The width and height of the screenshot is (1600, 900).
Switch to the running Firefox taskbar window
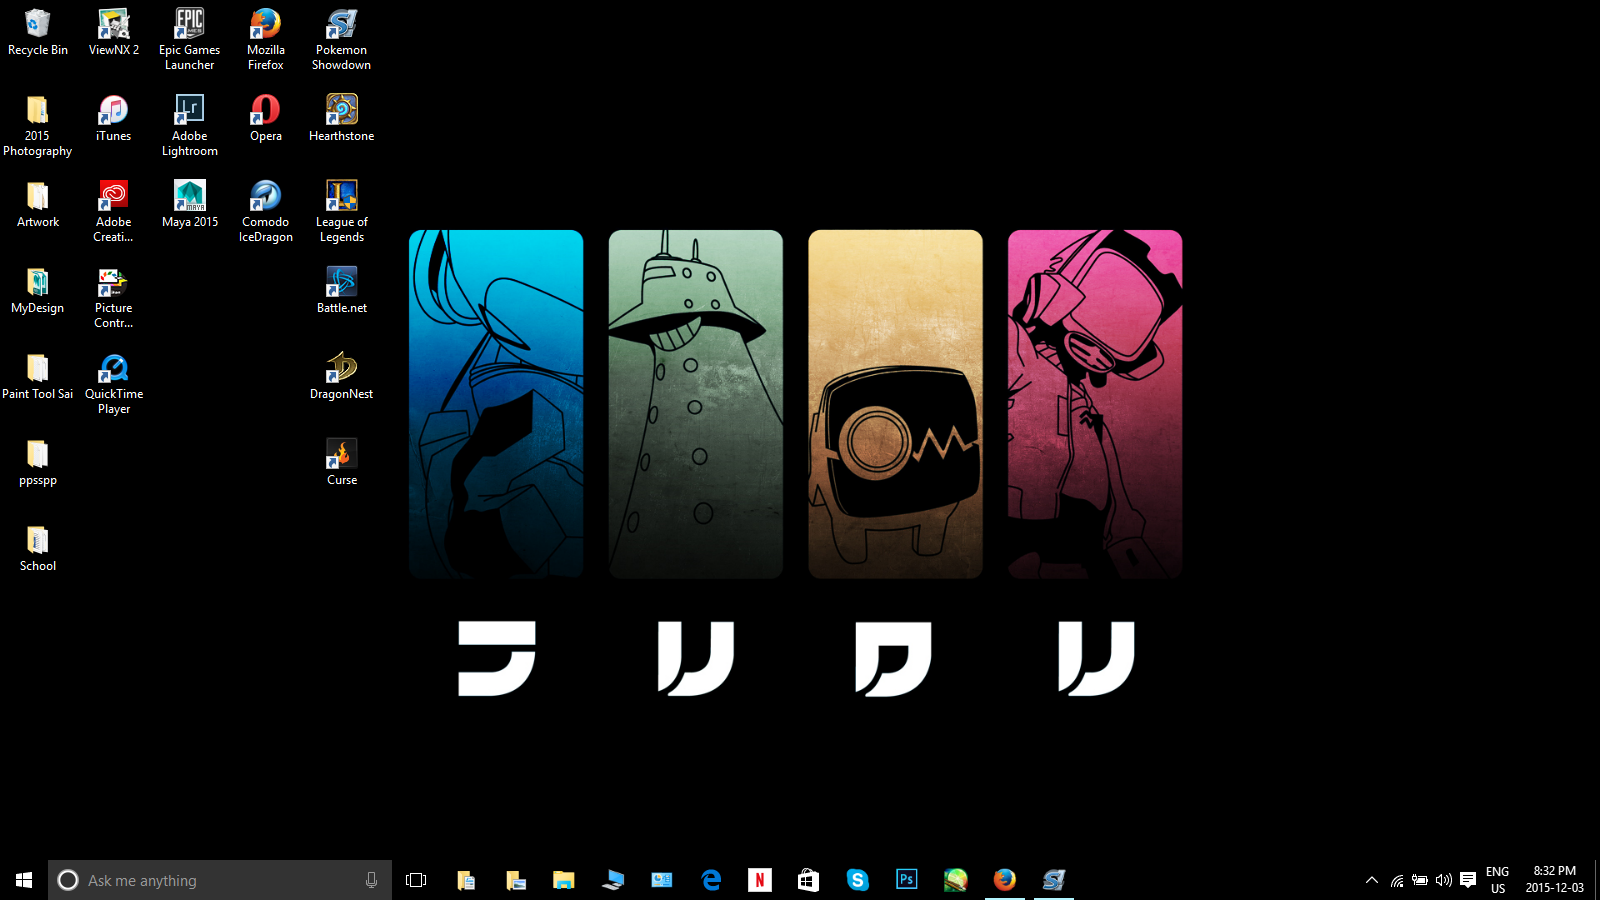(1005, 880)
